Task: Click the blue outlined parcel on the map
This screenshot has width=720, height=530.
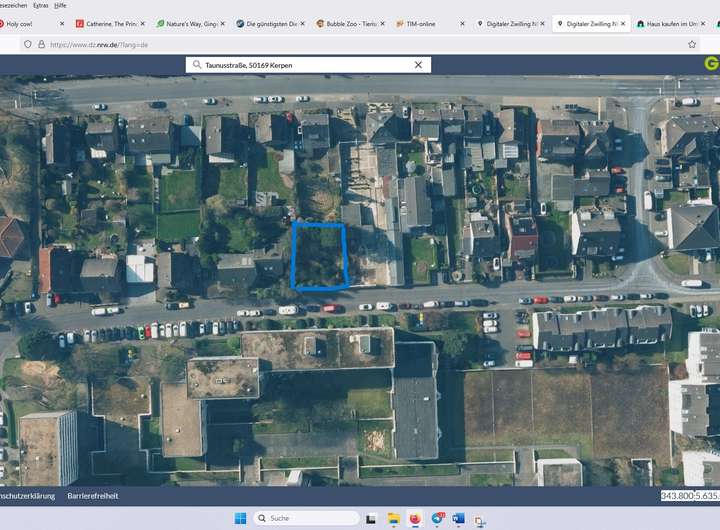Action: [x=319, y=256]
